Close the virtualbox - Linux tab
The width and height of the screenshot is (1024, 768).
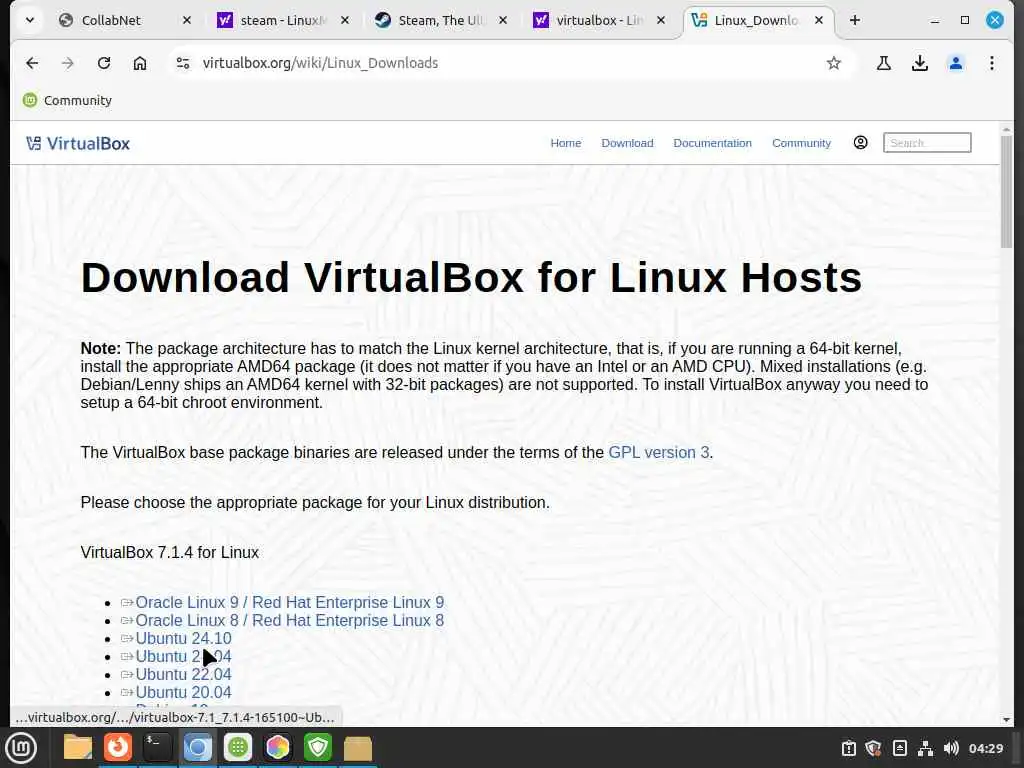tap(661, 20)
